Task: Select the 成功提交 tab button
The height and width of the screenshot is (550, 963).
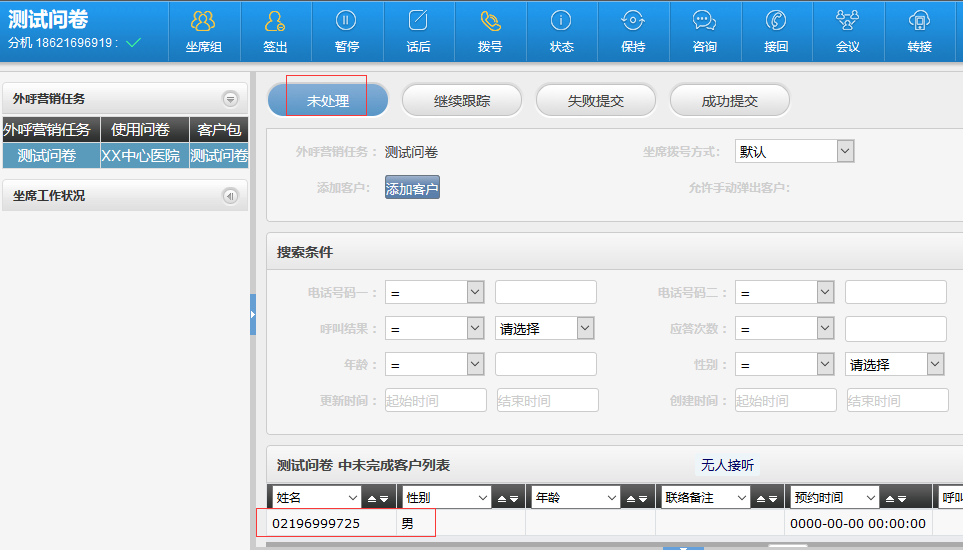Action: tap(730, 101)
